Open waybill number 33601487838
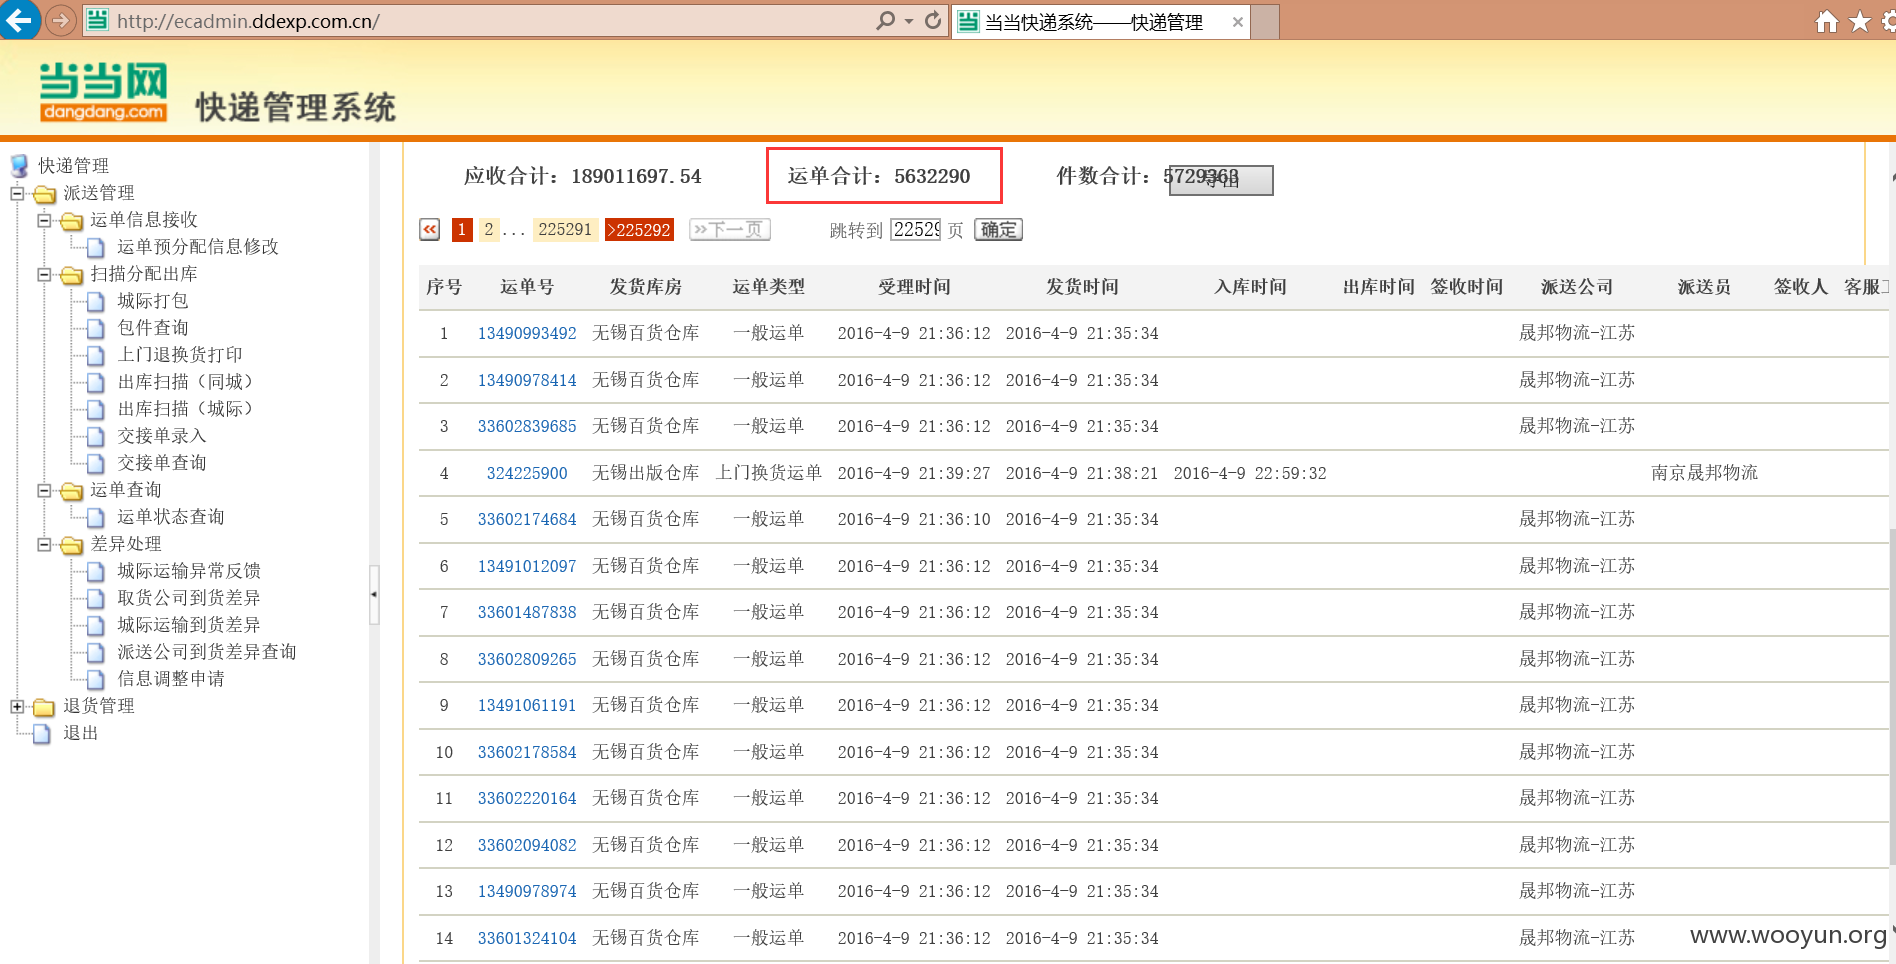 pos(527,613)
